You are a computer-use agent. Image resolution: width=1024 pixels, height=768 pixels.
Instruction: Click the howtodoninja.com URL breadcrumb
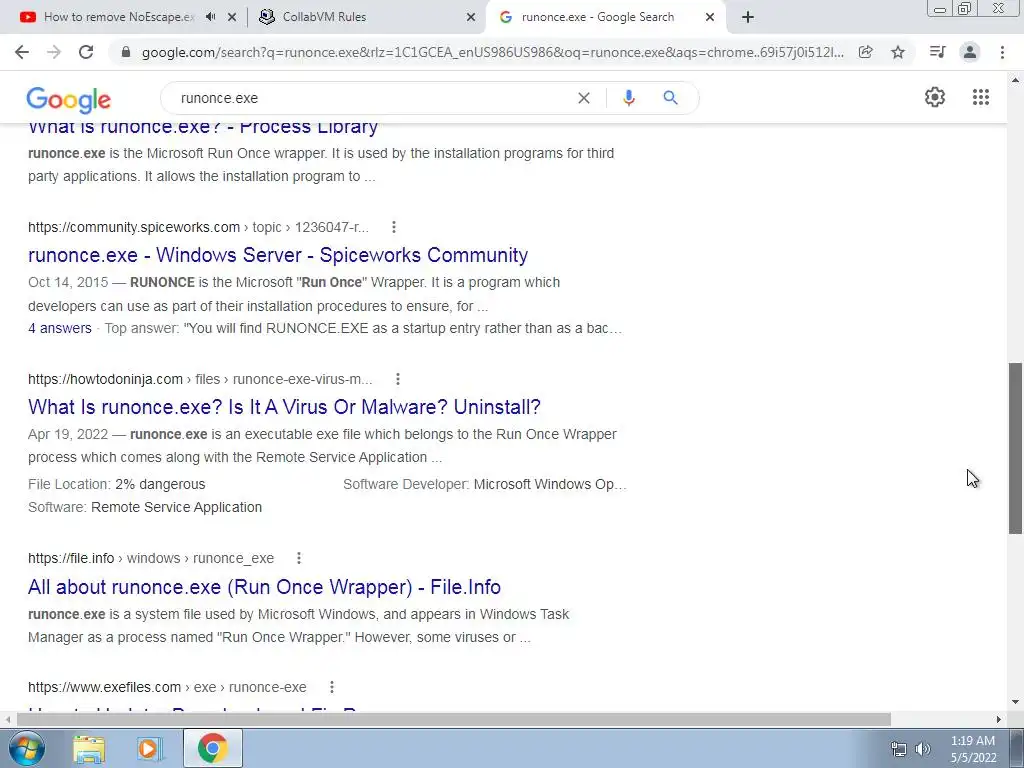pos(200,379)
